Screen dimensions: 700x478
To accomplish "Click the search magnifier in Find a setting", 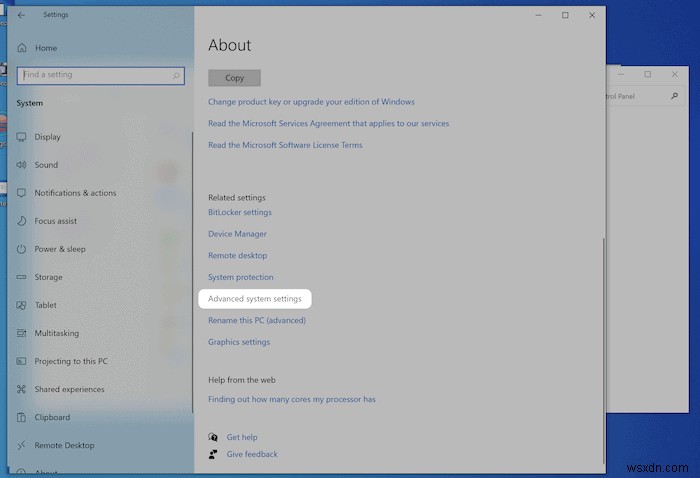I will point(176,76).
